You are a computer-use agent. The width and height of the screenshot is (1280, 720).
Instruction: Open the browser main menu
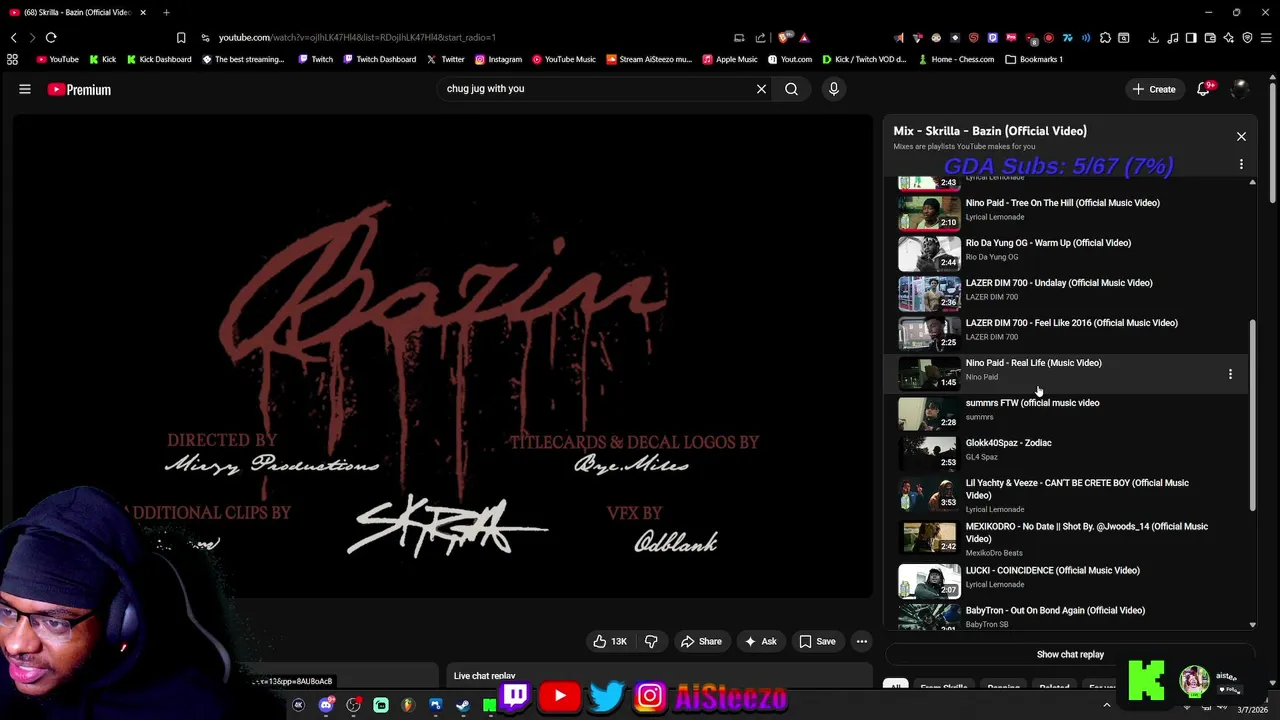click(x=1266, y=38)
